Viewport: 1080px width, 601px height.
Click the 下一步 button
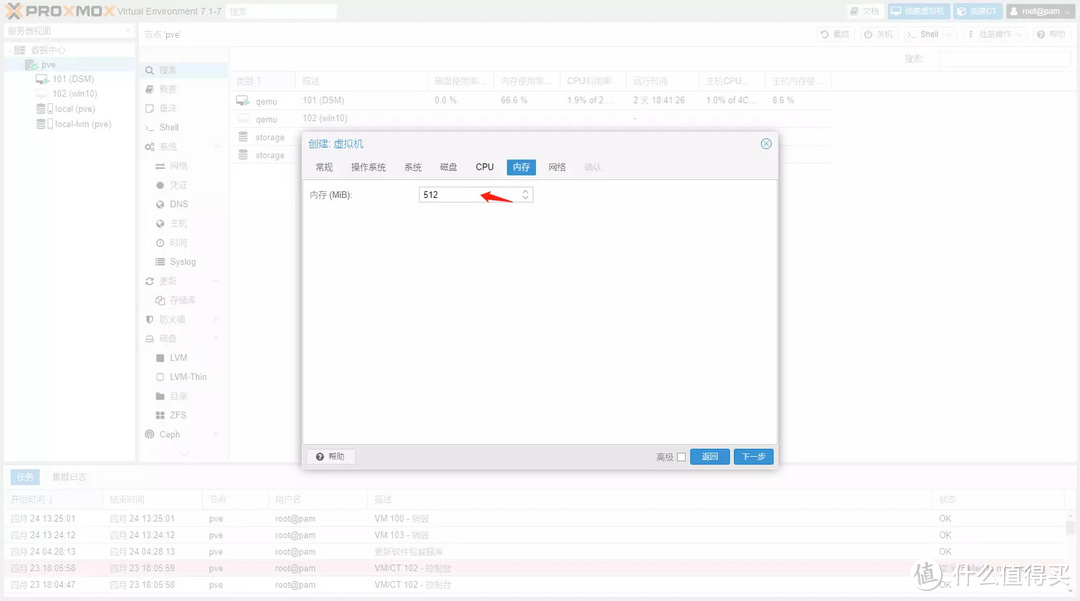coord(753,457)
